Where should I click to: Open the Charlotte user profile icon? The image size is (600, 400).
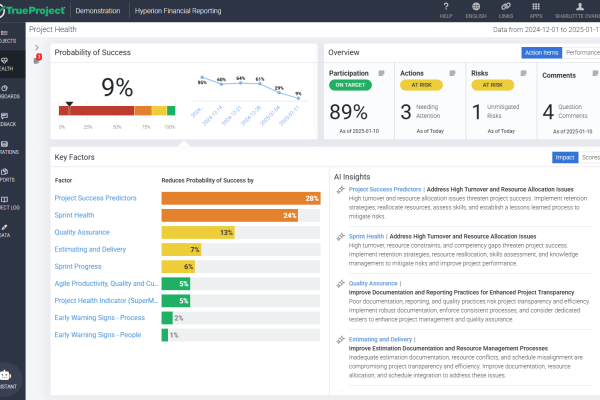tap(580, 10)
